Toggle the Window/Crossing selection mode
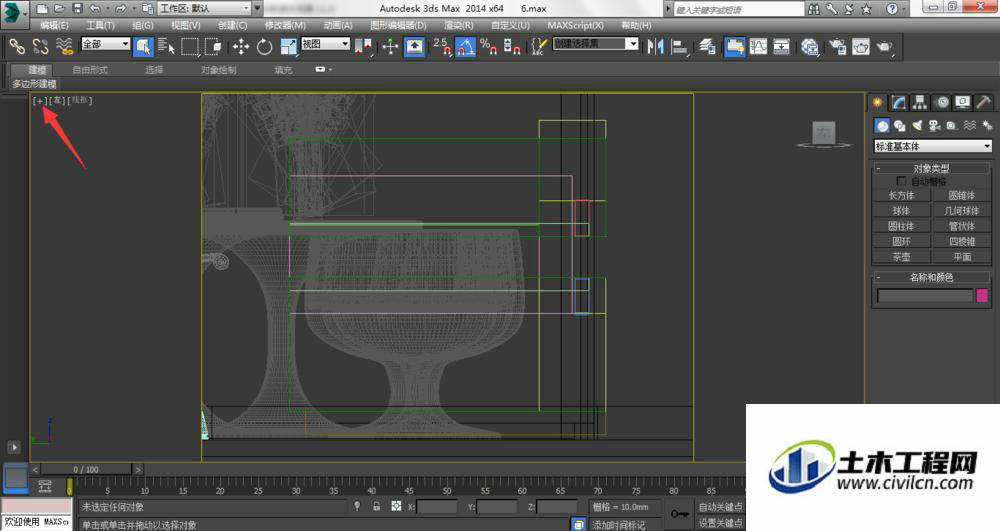1000x531 pixels. [213, 47]
